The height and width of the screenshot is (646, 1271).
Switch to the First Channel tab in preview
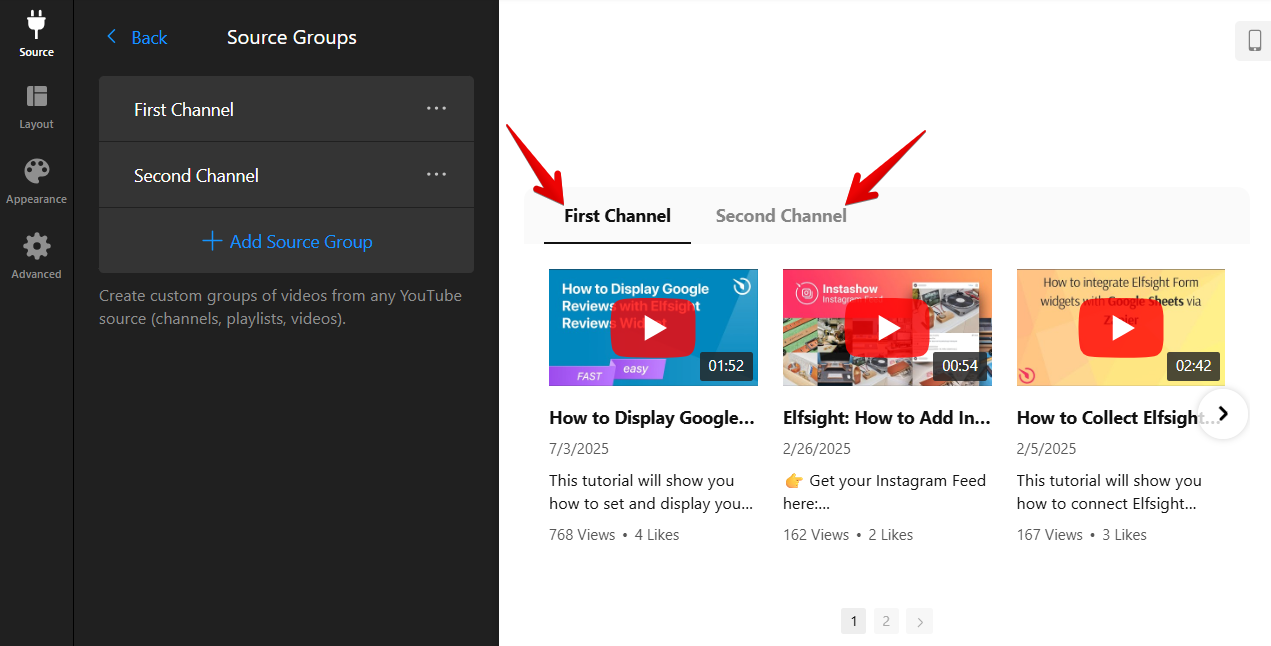point(617,216)
